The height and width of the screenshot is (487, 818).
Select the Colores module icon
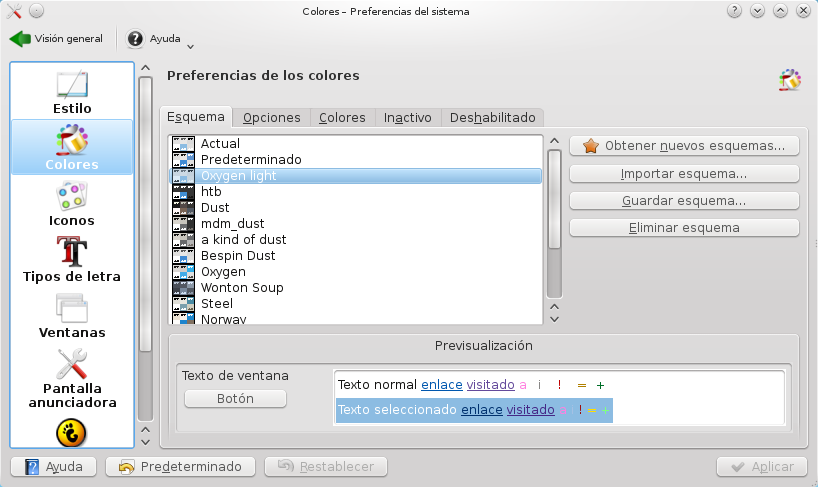pyautogui.click(x=72, y=140)
